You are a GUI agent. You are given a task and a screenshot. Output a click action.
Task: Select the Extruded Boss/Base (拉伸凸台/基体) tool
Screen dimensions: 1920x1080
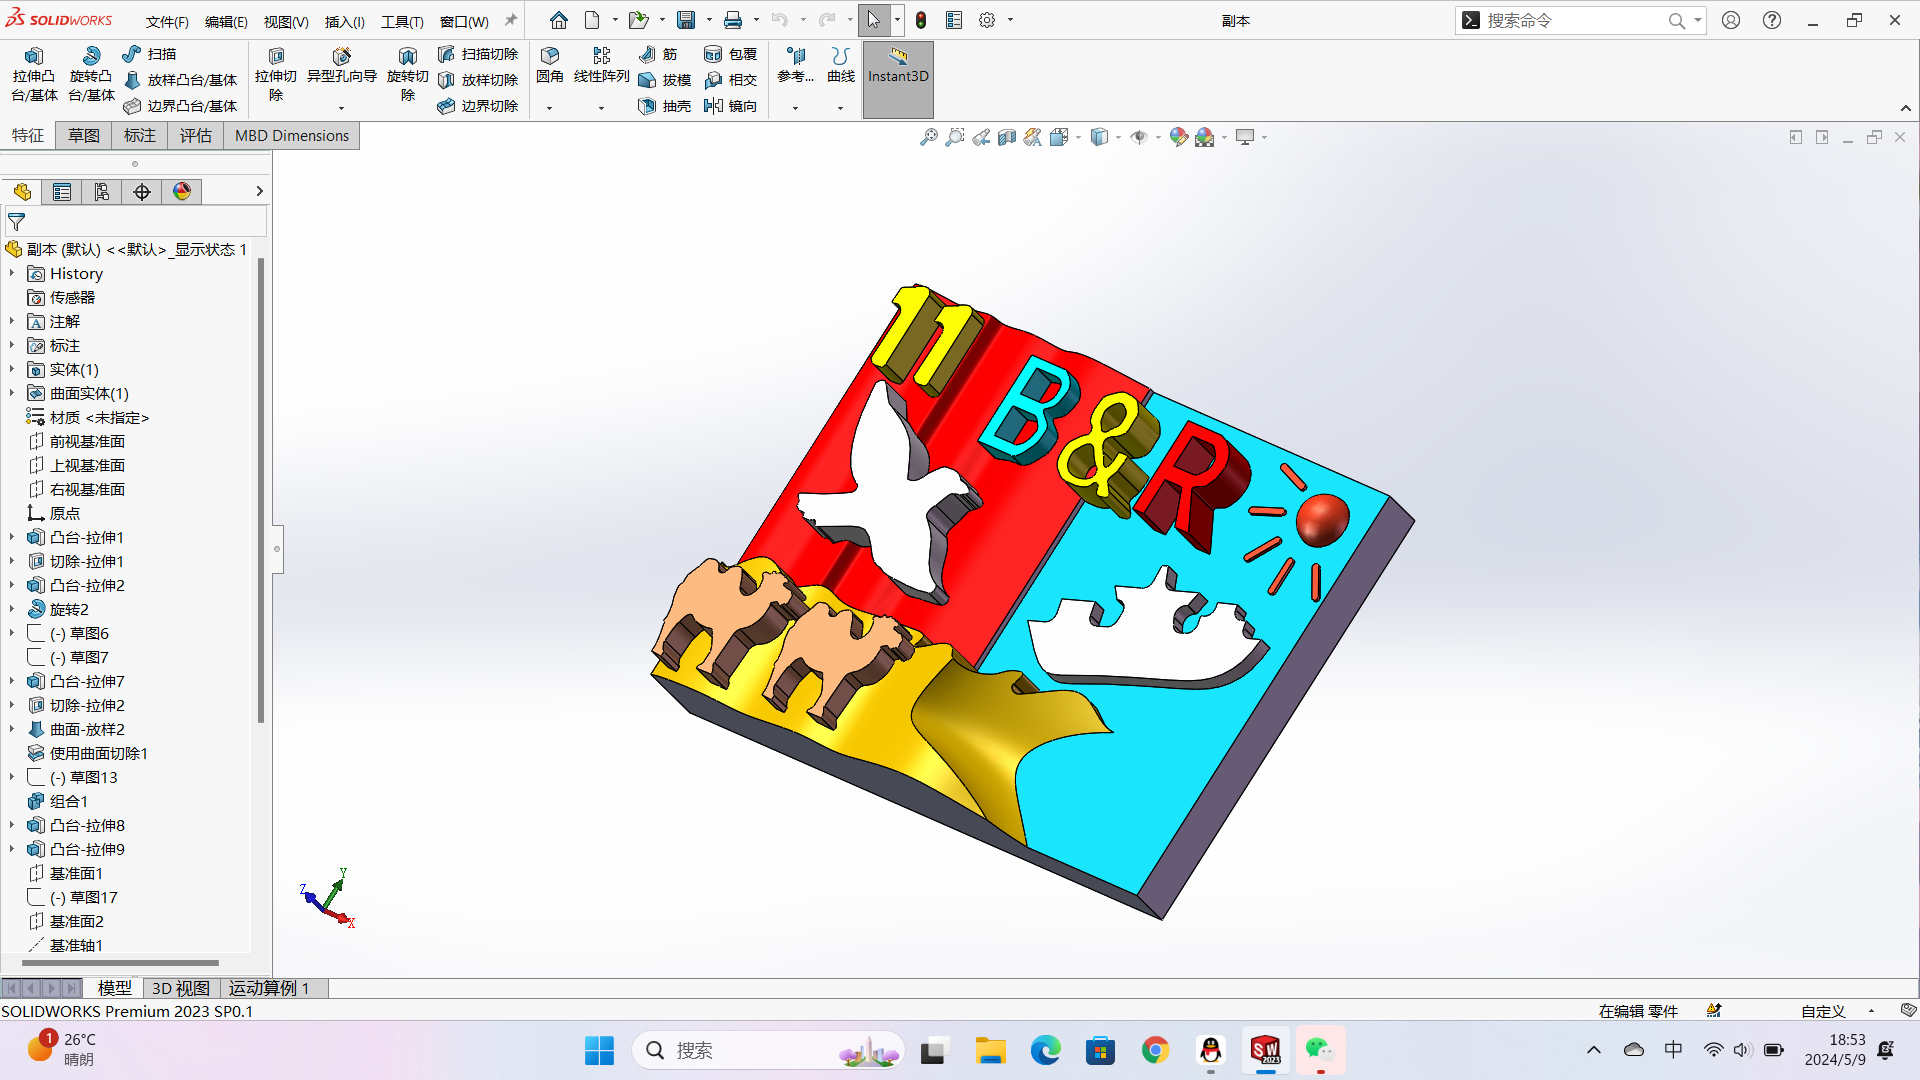(x=34, y=74)
